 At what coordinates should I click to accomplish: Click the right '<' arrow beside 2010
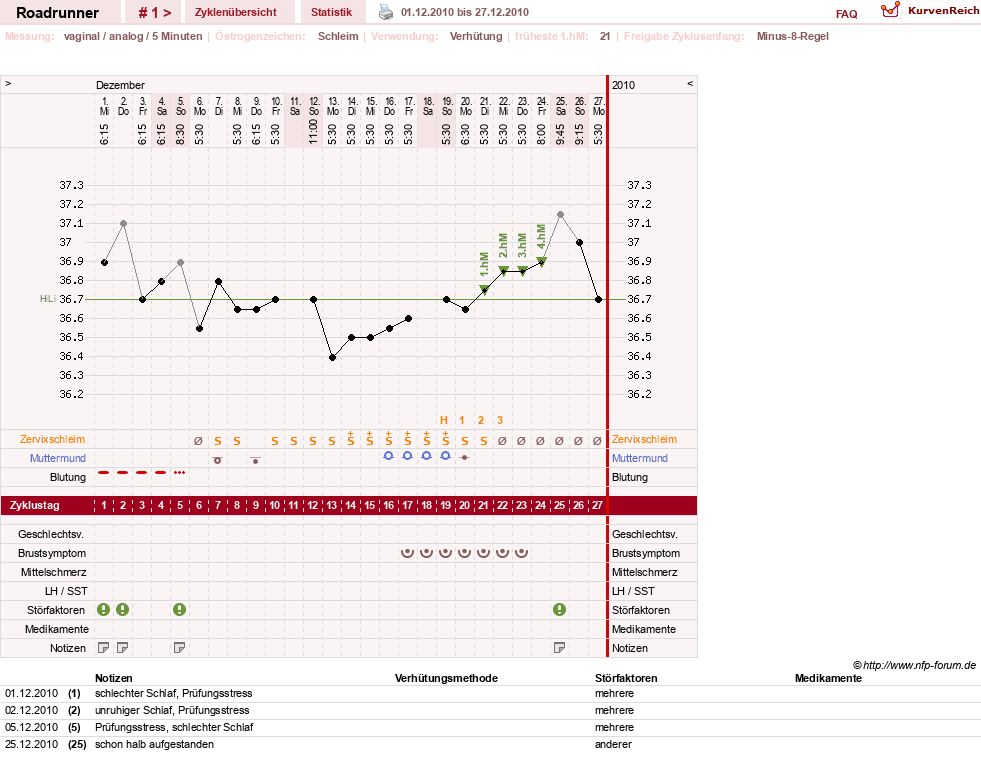(690, 83)
